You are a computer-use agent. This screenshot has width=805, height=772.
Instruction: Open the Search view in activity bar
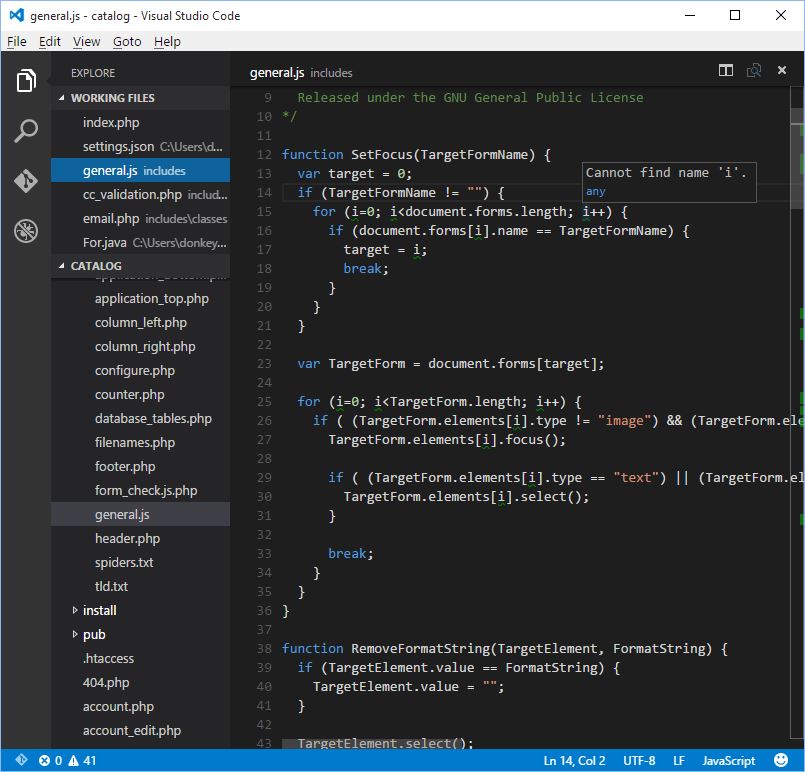click(x=26, y=131)
